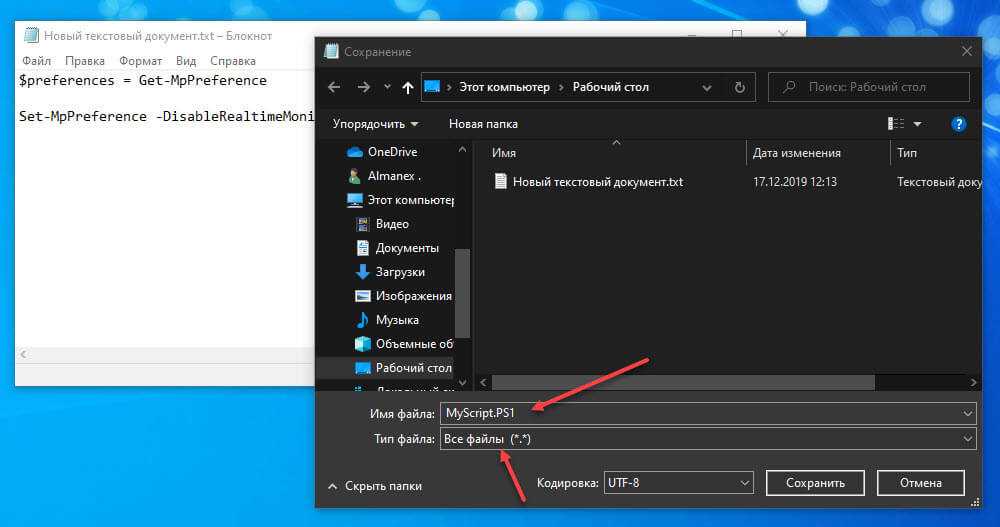
Task: Open the Загрузки folder in sidebar
Action: [399, 272]
